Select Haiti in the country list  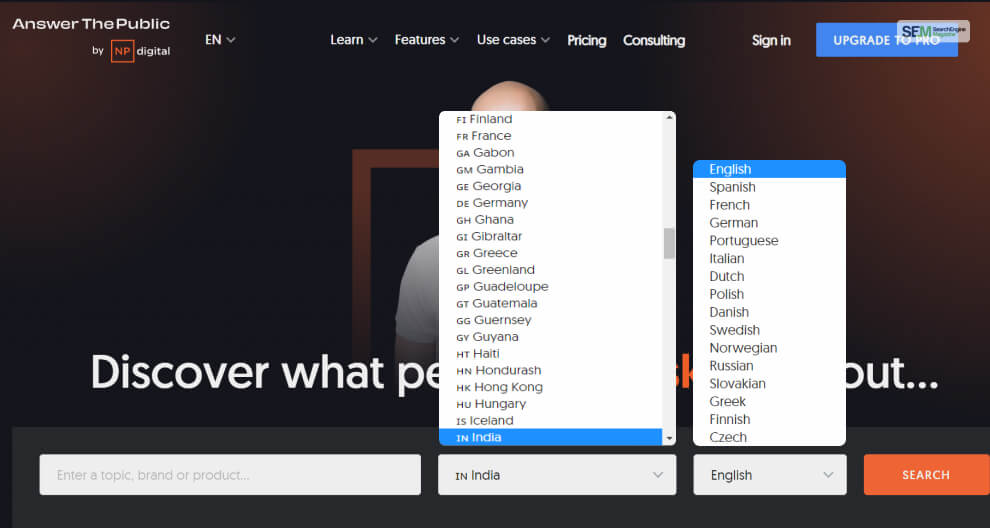(551, 353)
